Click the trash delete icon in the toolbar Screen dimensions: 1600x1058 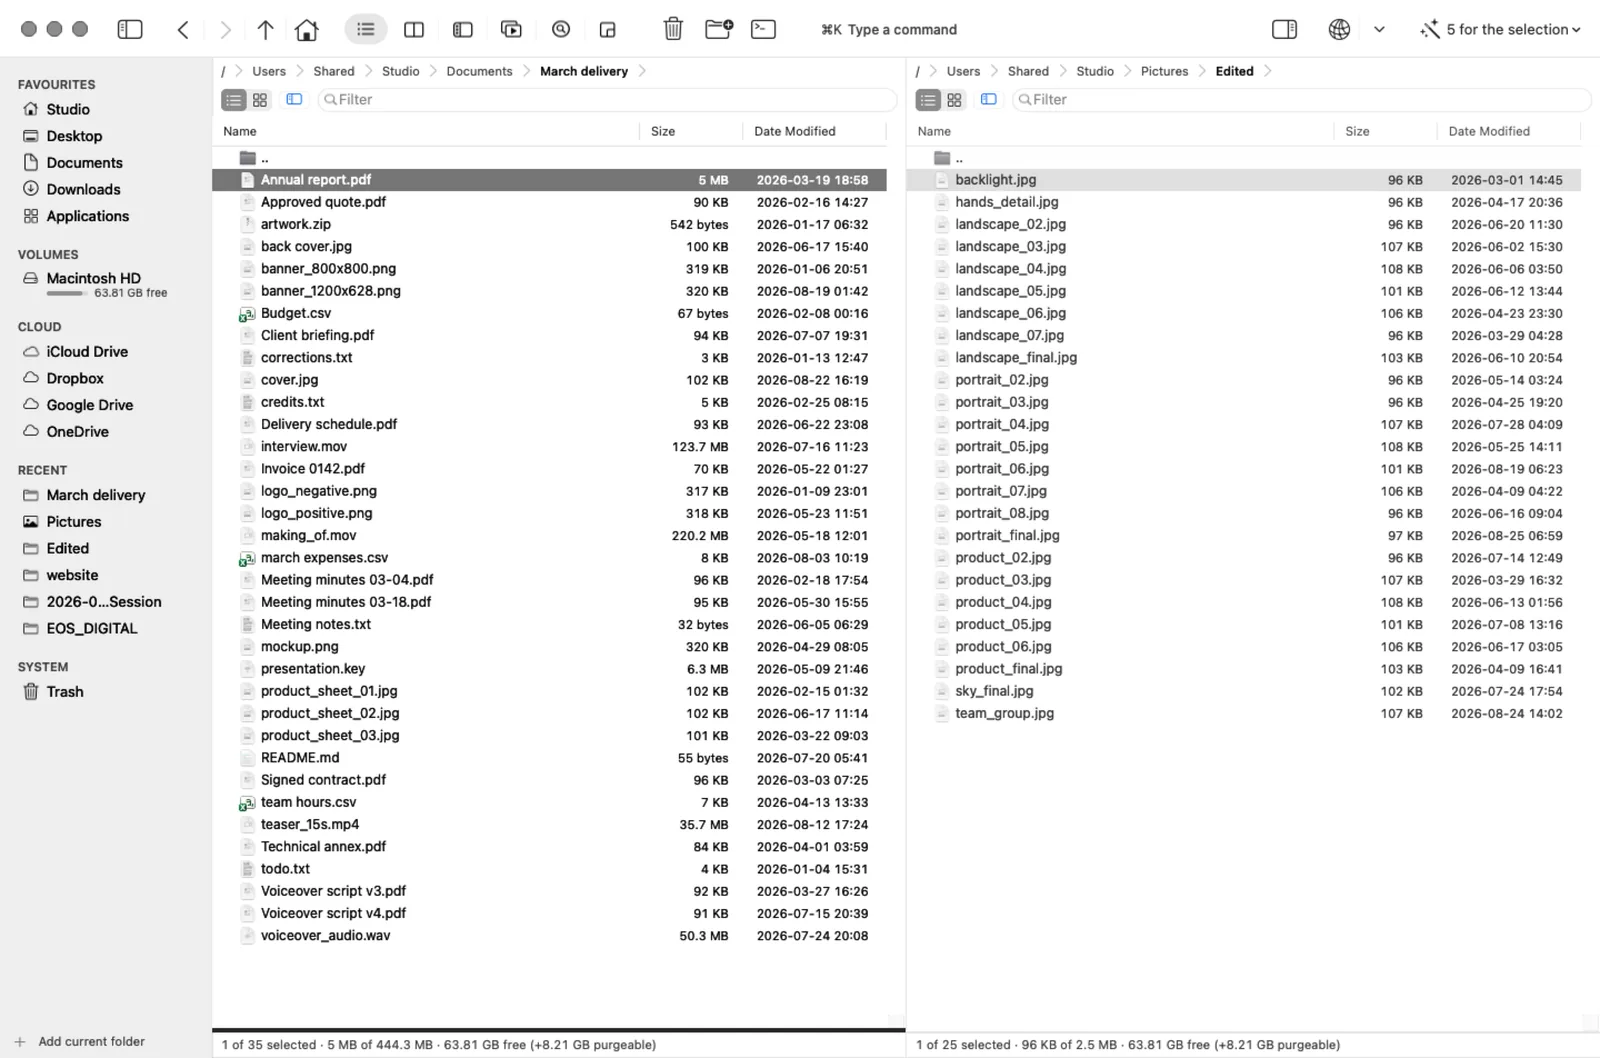[673, 29]
